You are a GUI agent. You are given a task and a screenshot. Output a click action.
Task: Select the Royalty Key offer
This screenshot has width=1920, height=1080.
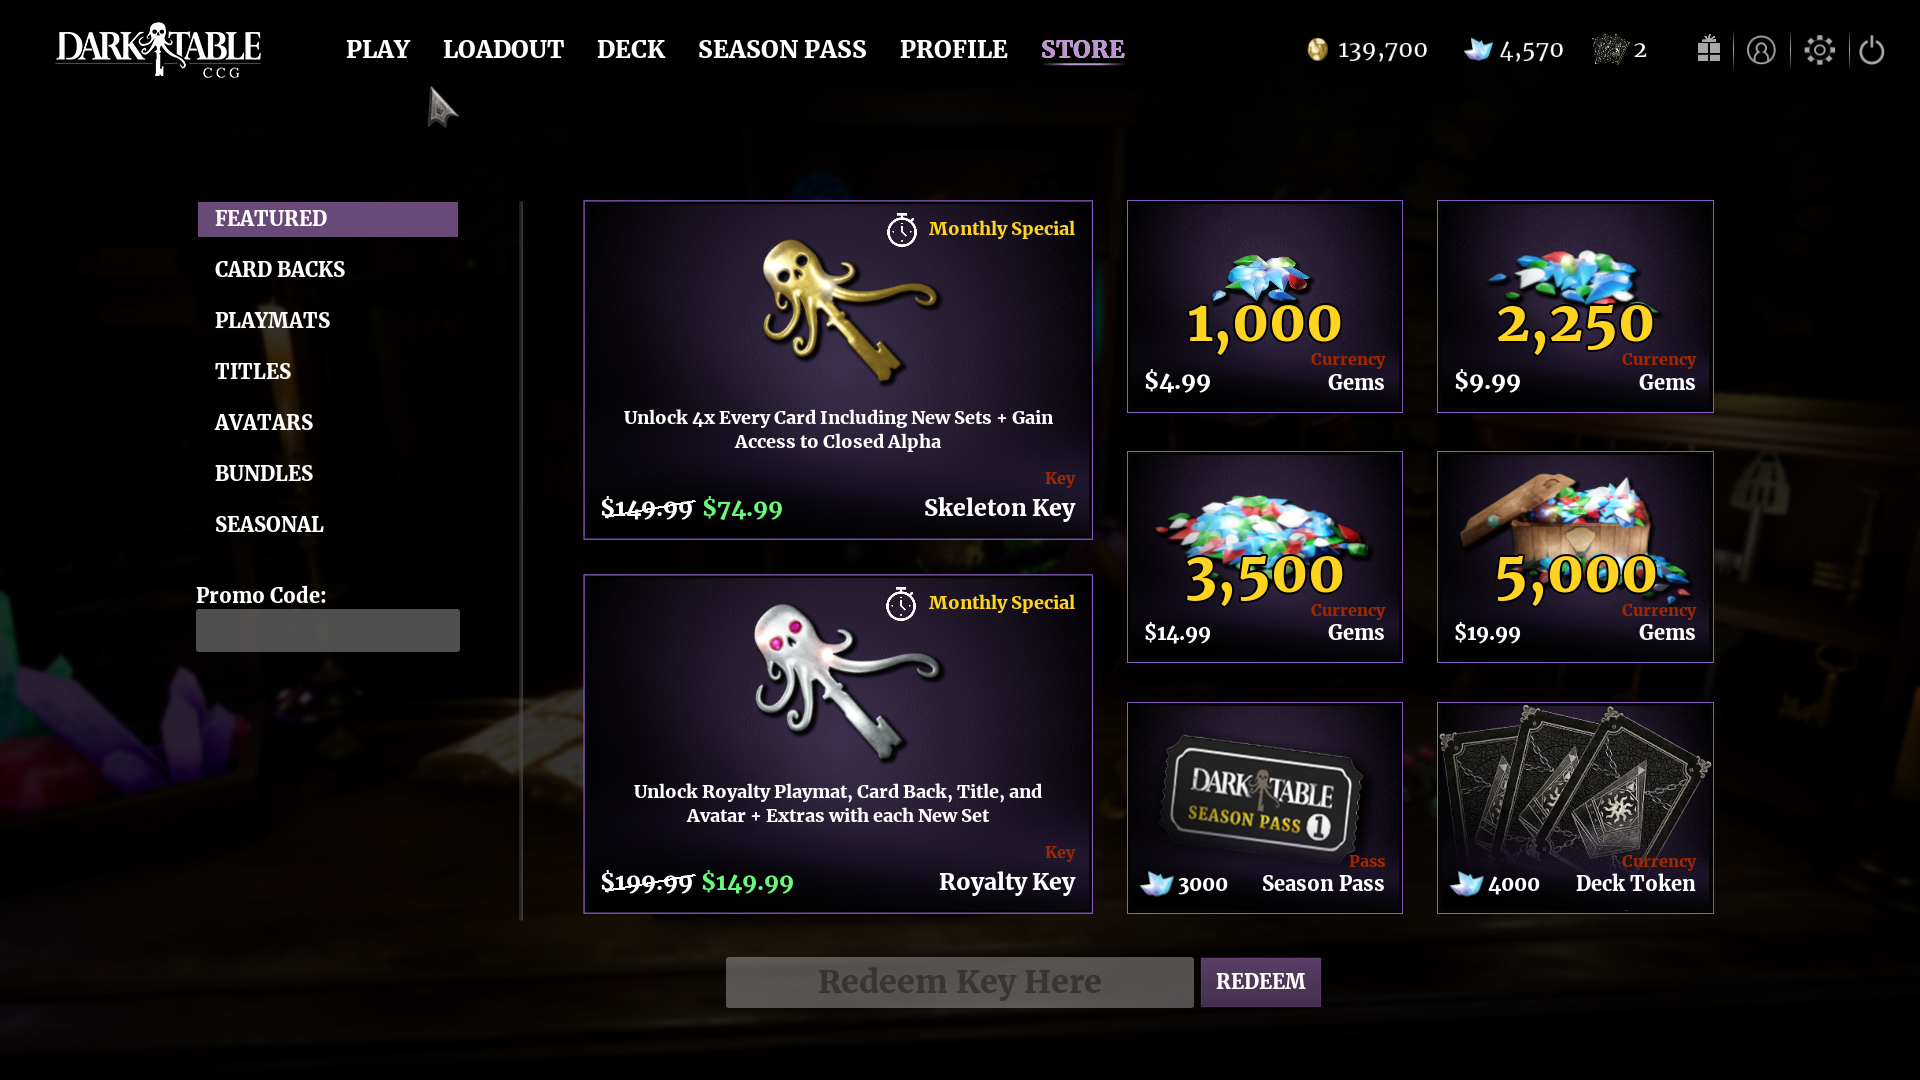(x=838, y=744)
